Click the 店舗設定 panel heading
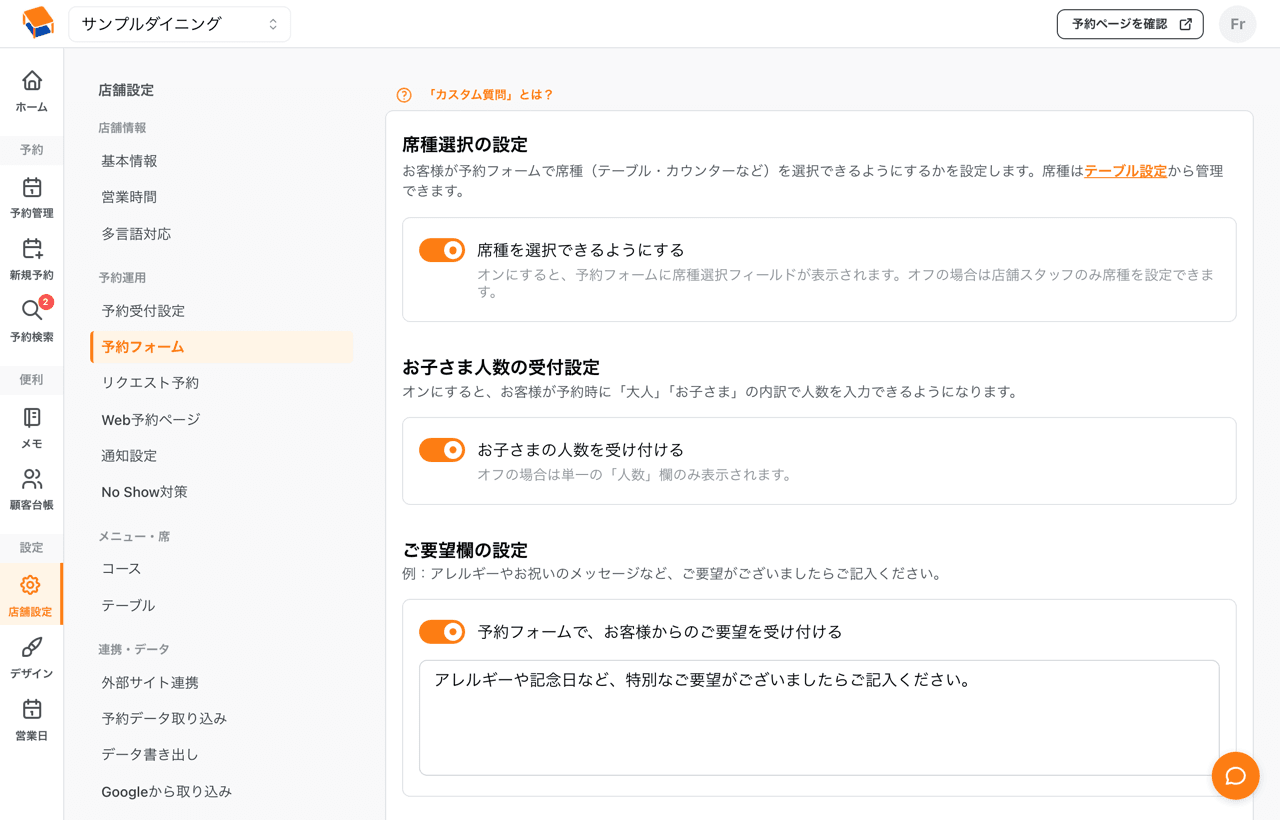This screenshot has height=820, width=1280. click(x=126, y=90)
